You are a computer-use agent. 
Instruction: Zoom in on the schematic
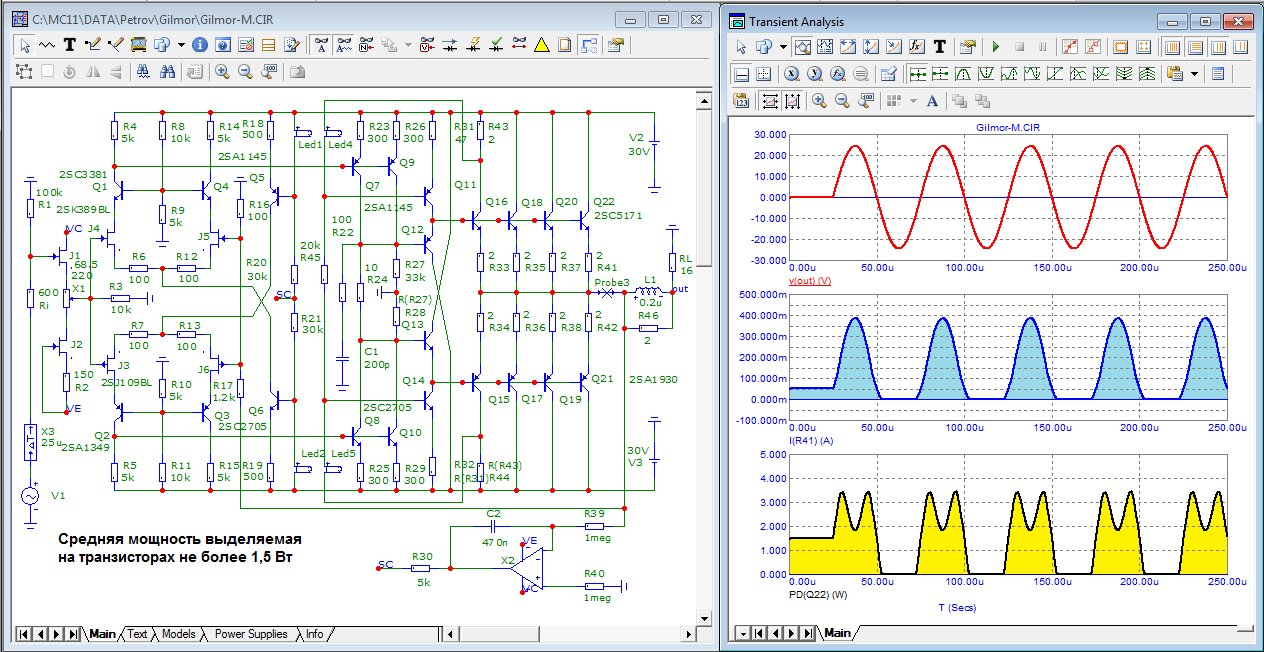(x=221, y=72)
